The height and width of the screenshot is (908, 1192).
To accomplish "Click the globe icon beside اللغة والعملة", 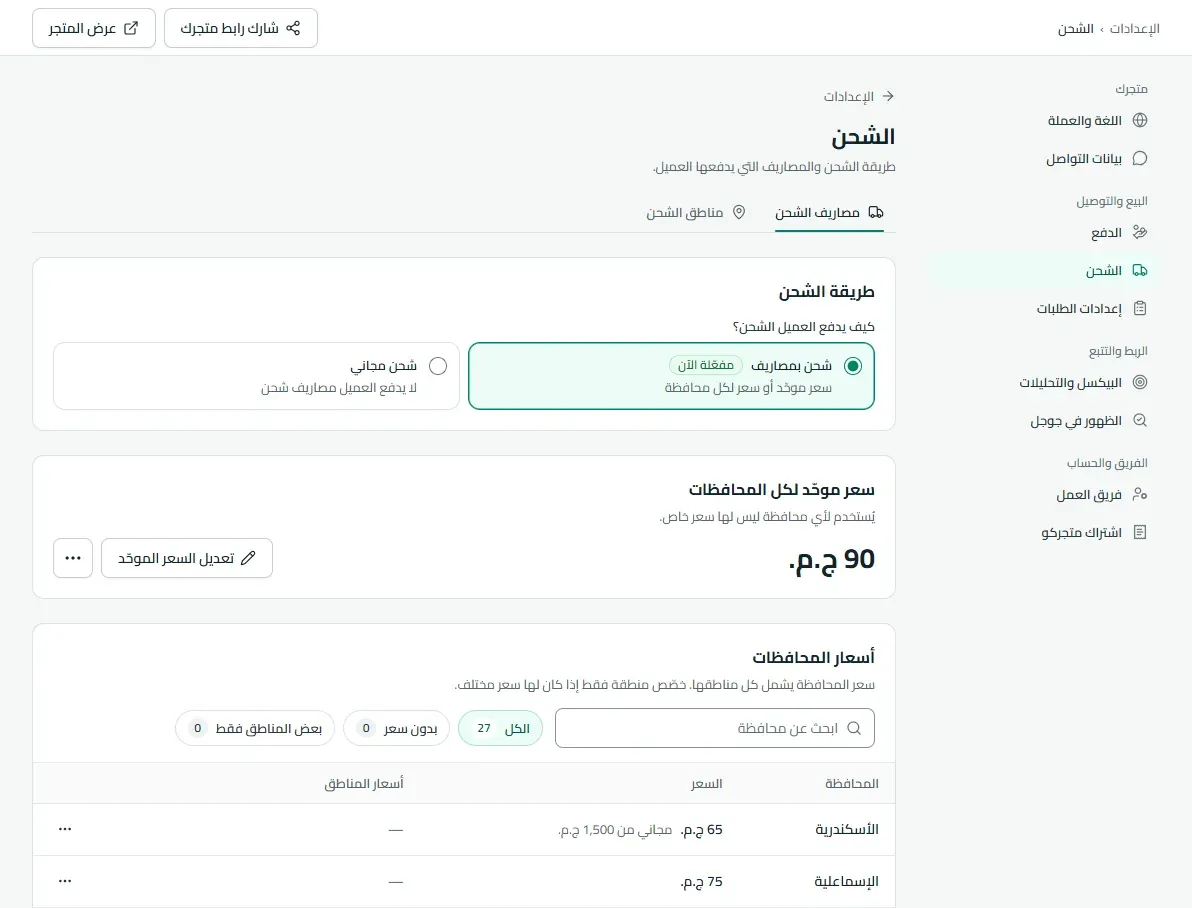I will [x=1140, y=120].
